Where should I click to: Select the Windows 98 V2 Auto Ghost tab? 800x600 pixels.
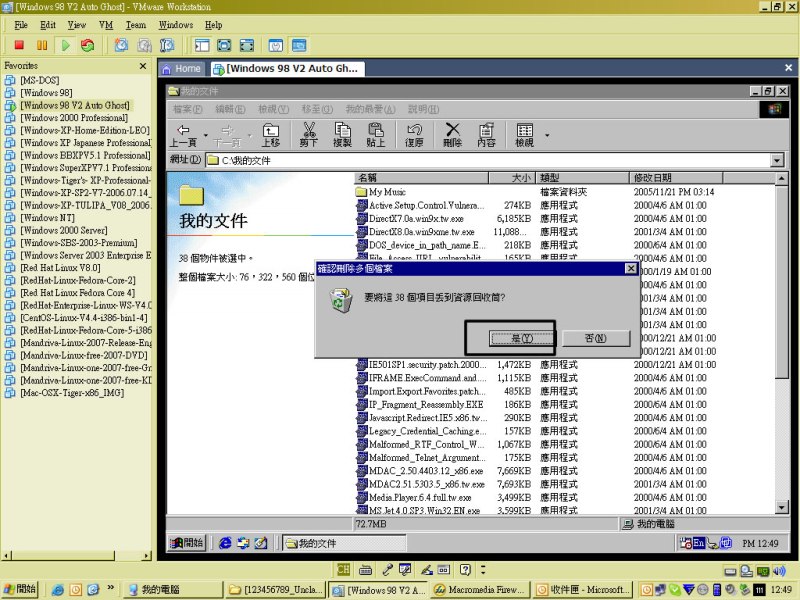coord(287,69)
